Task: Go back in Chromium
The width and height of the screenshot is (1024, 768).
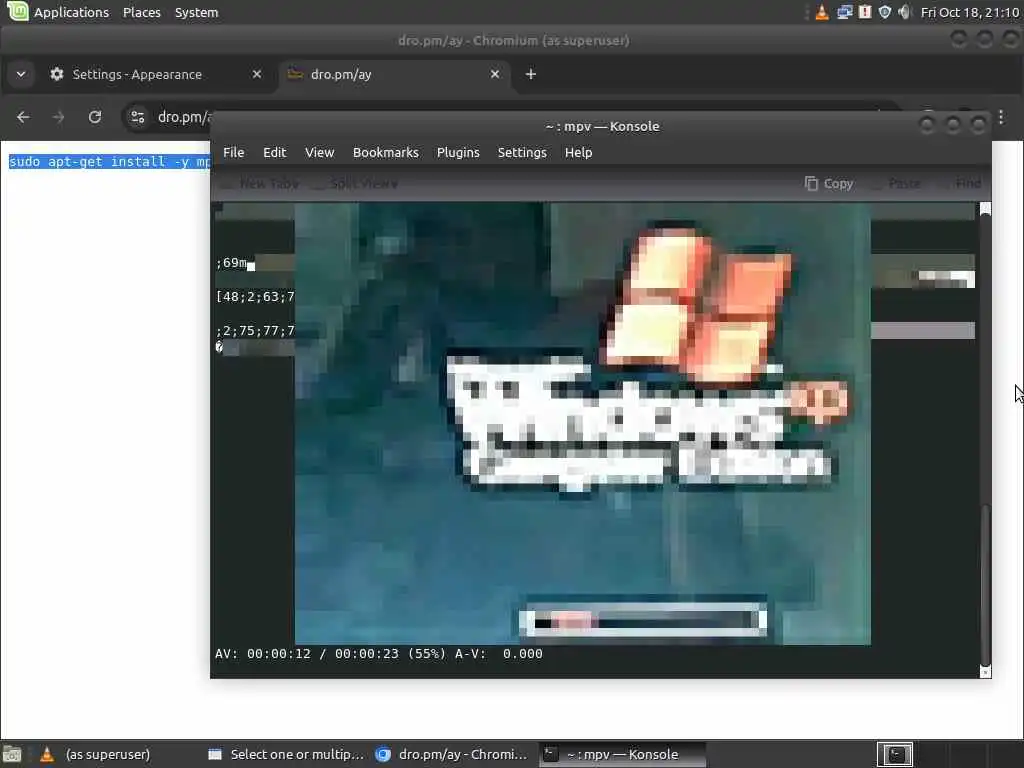Action: (24, 117)
